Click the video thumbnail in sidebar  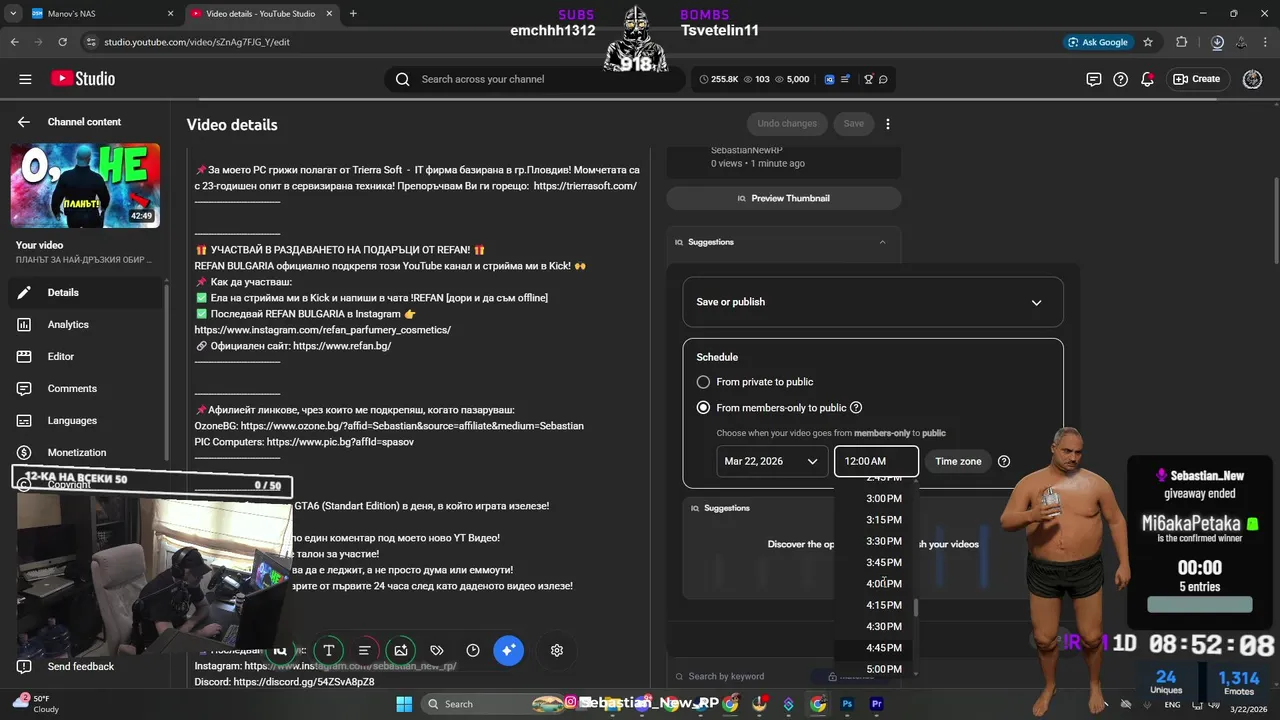coord(85,186)
